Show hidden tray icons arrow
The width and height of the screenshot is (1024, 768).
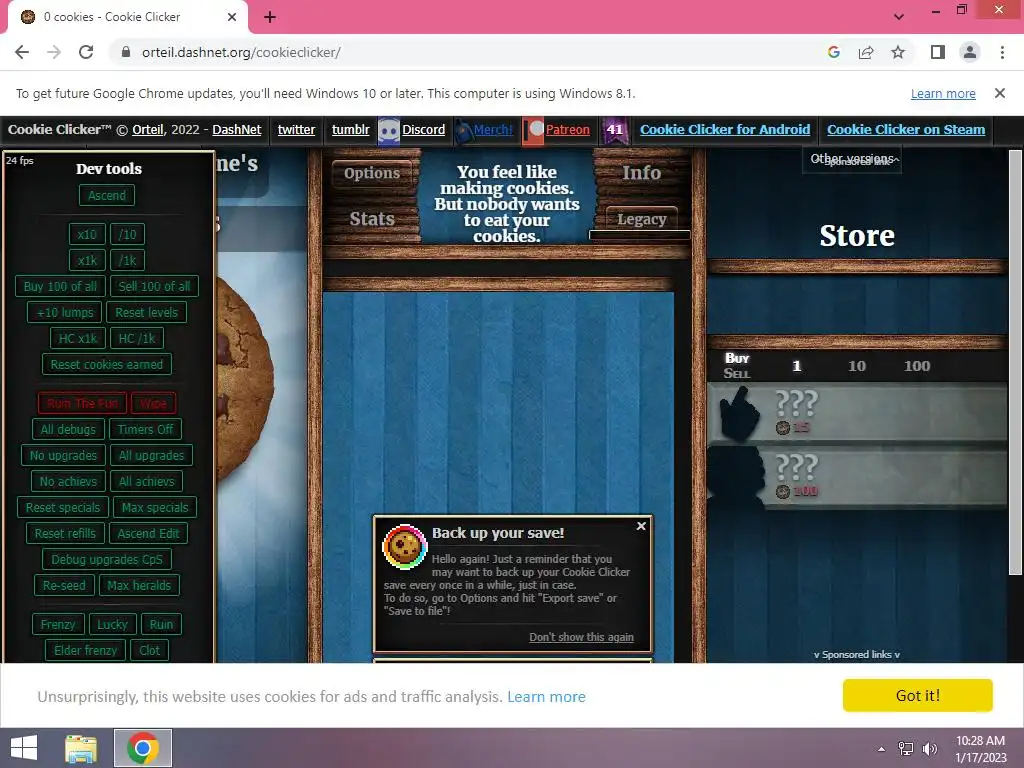881,749
